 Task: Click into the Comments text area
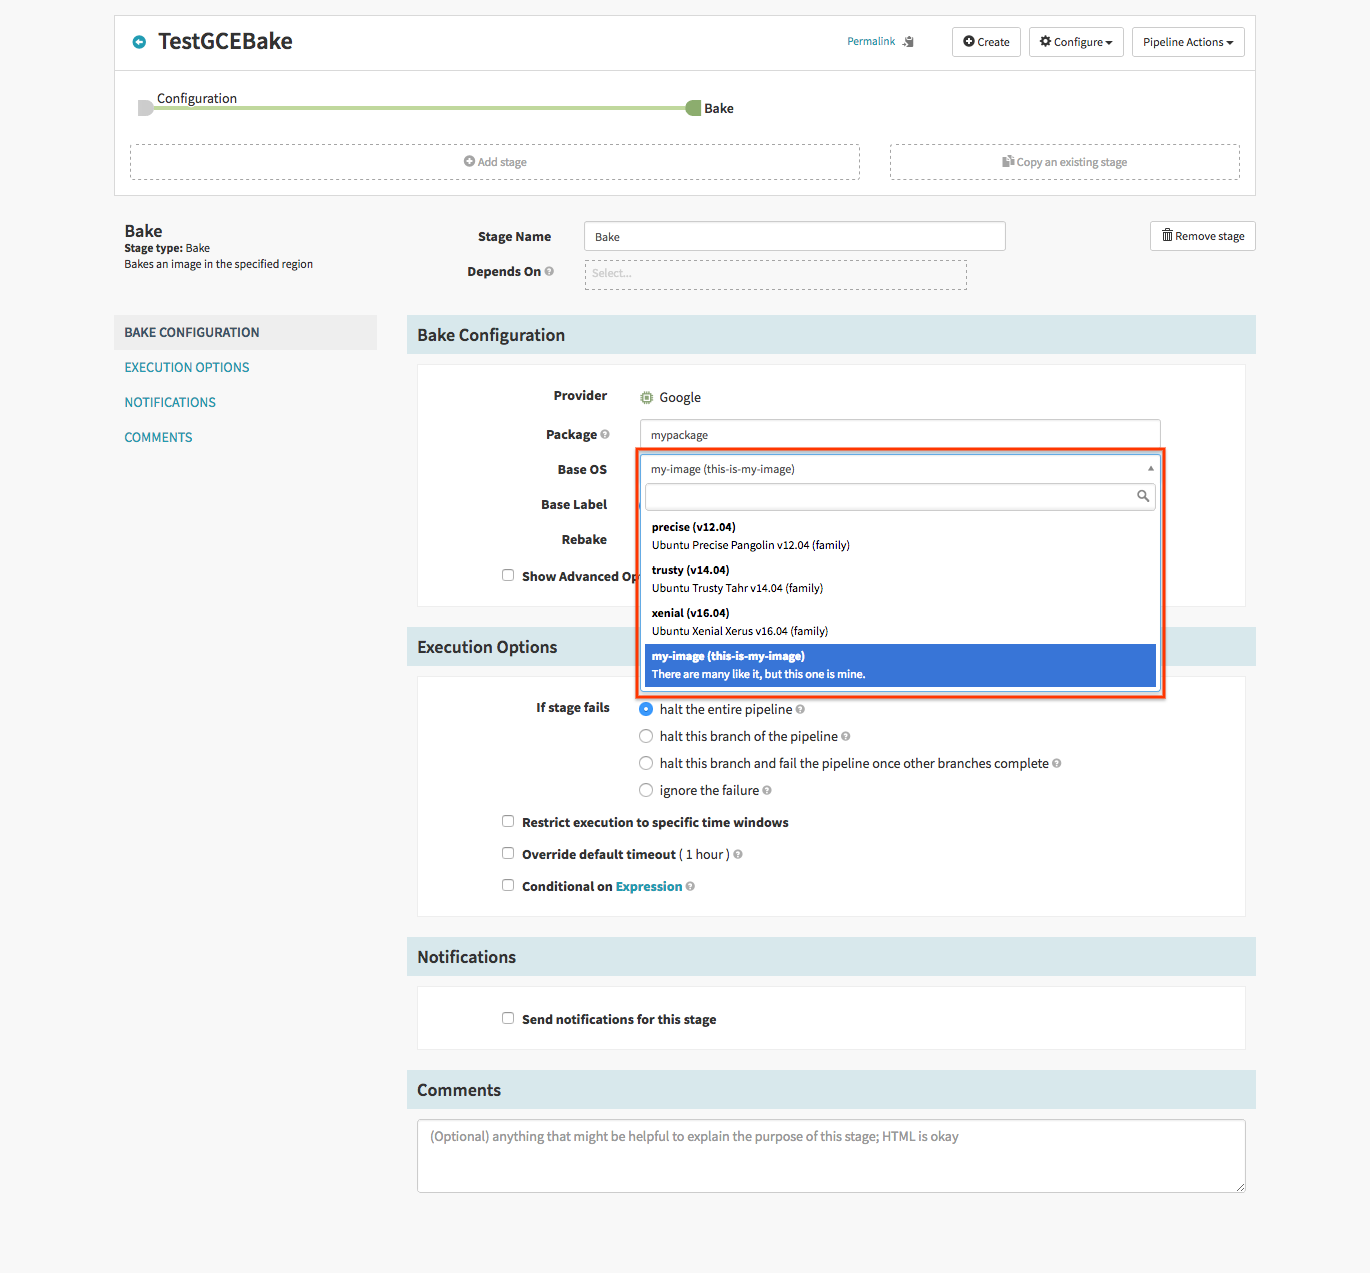[x=831, y=1156]
